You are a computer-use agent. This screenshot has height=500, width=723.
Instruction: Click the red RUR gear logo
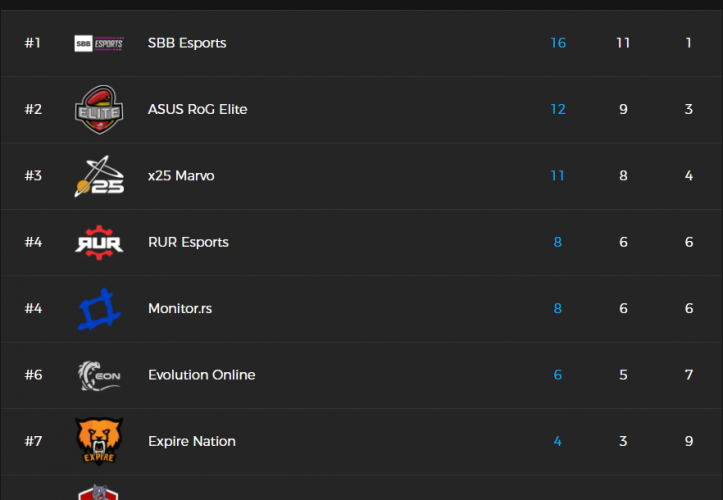(x=99, y=242)
